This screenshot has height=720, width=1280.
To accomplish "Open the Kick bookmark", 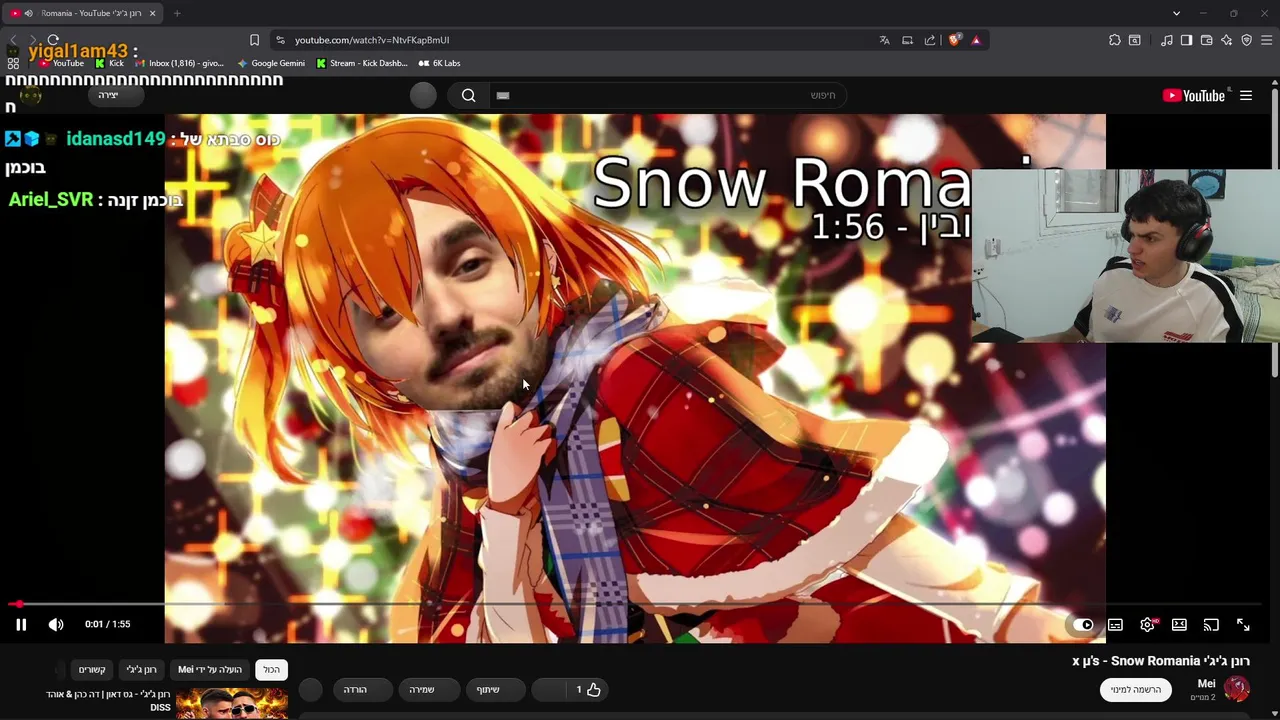I will (x=109, y=63).
